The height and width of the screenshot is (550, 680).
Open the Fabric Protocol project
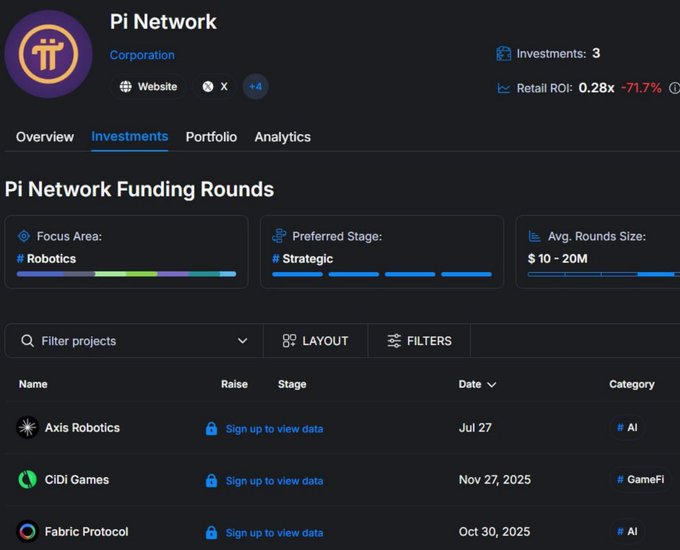pyautogui.click(x=86, y=532)
